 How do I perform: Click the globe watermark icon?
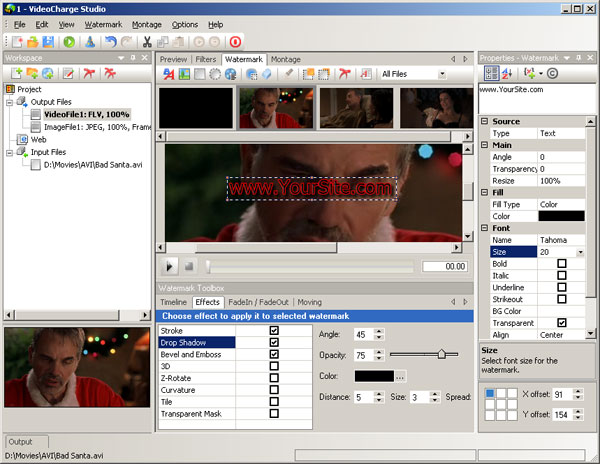230,74
